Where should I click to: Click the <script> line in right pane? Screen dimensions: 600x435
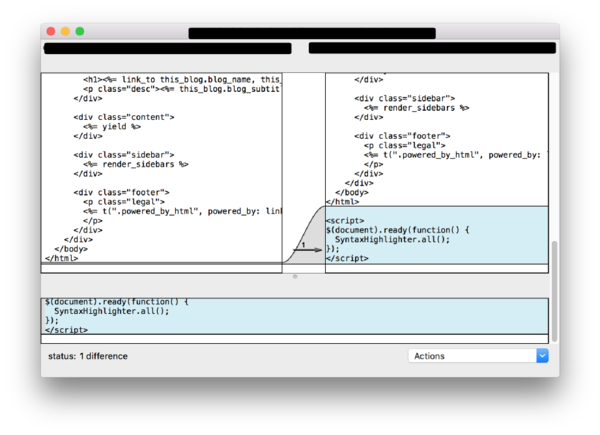coord(345,220)
